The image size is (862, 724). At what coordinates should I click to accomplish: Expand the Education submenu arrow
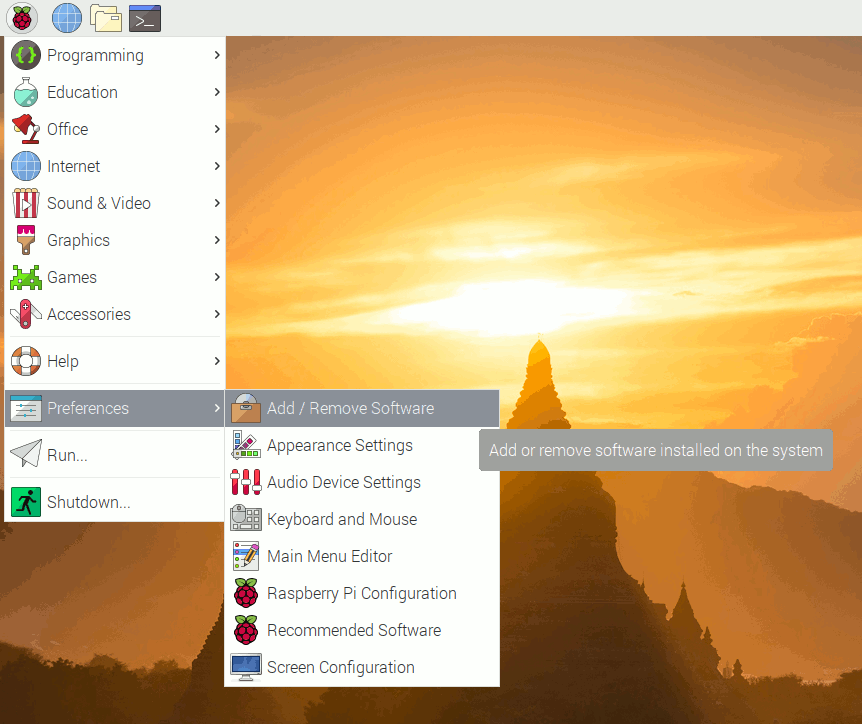[x=217, y=92]
